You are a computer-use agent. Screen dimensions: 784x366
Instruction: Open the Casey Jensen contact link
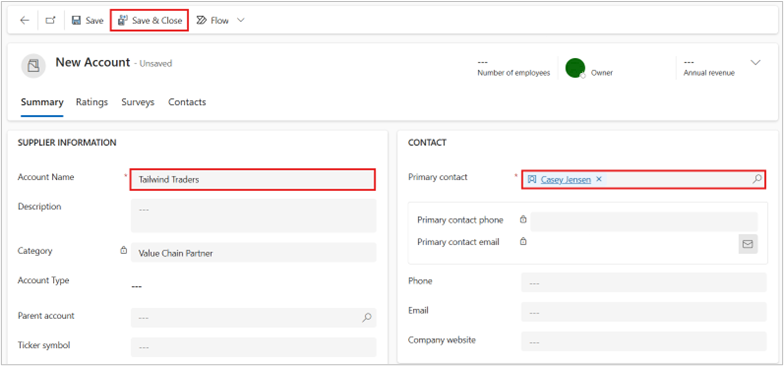click(566, 180)
